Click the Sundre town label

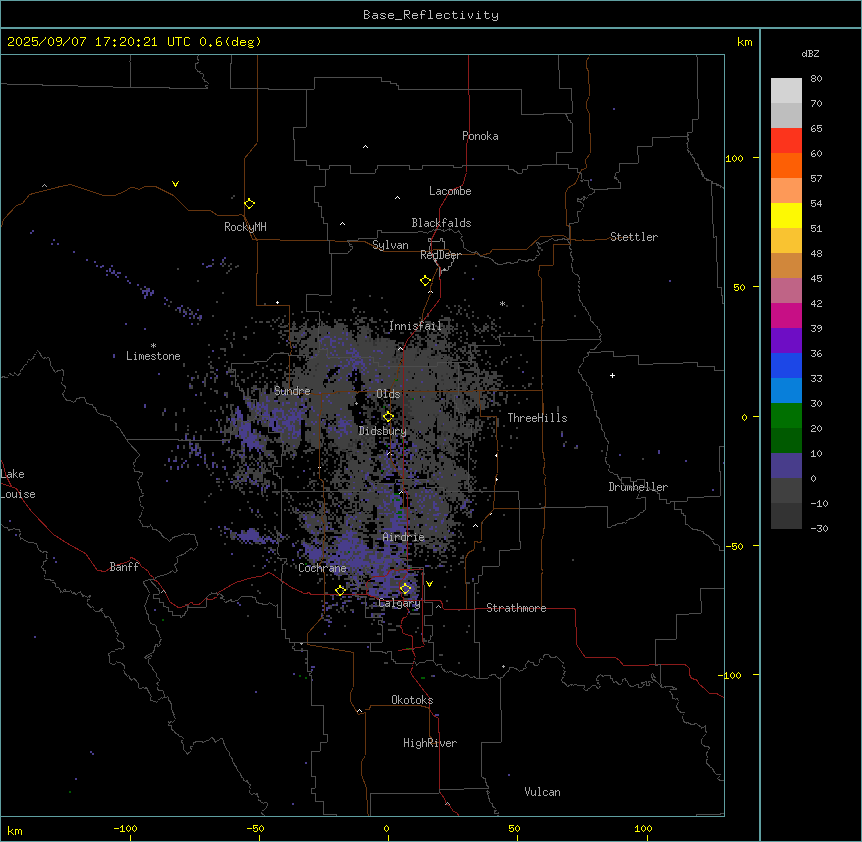(x=292, y=391)
